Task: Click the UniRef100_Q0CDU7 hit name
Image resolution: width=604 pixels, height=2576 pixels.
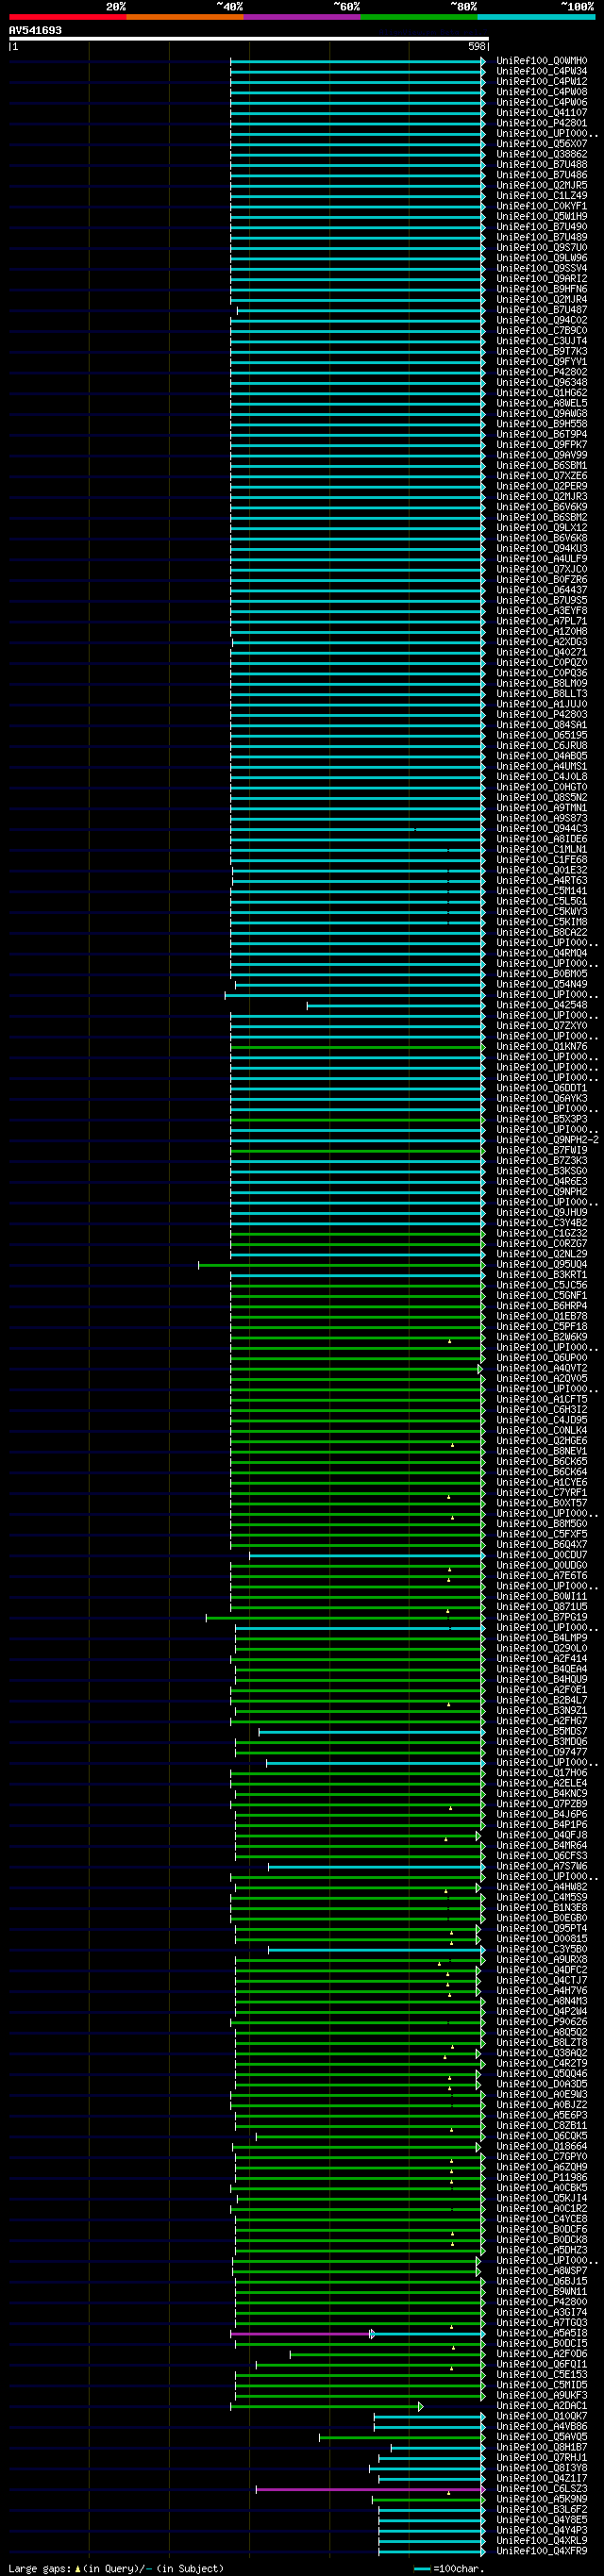Action: pos(542,1555)
